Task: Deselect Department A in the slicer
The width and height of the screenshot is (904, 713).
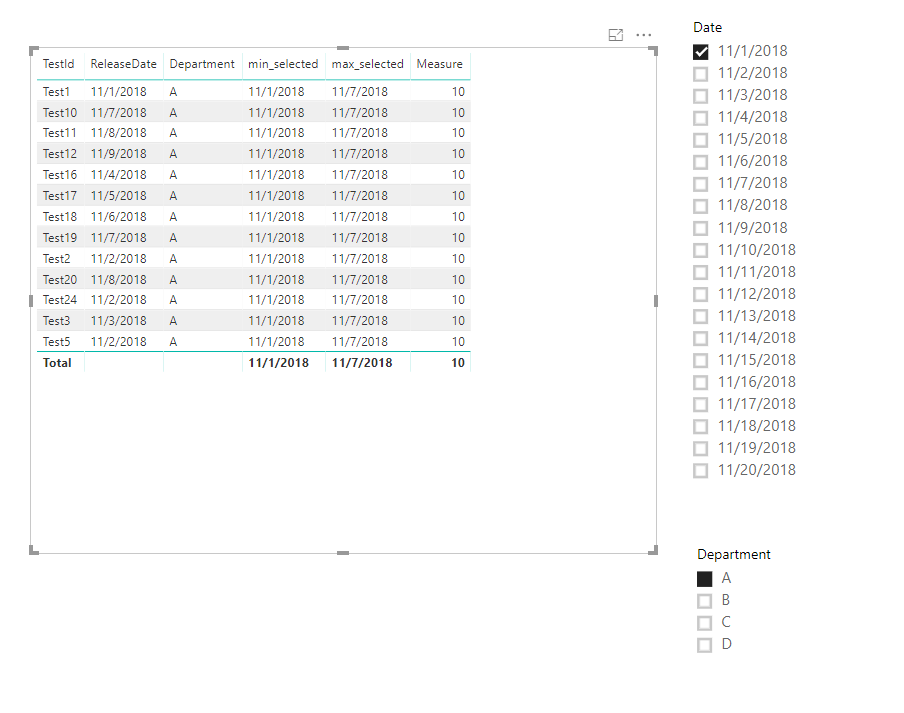Action: click(x=705, y=579)
